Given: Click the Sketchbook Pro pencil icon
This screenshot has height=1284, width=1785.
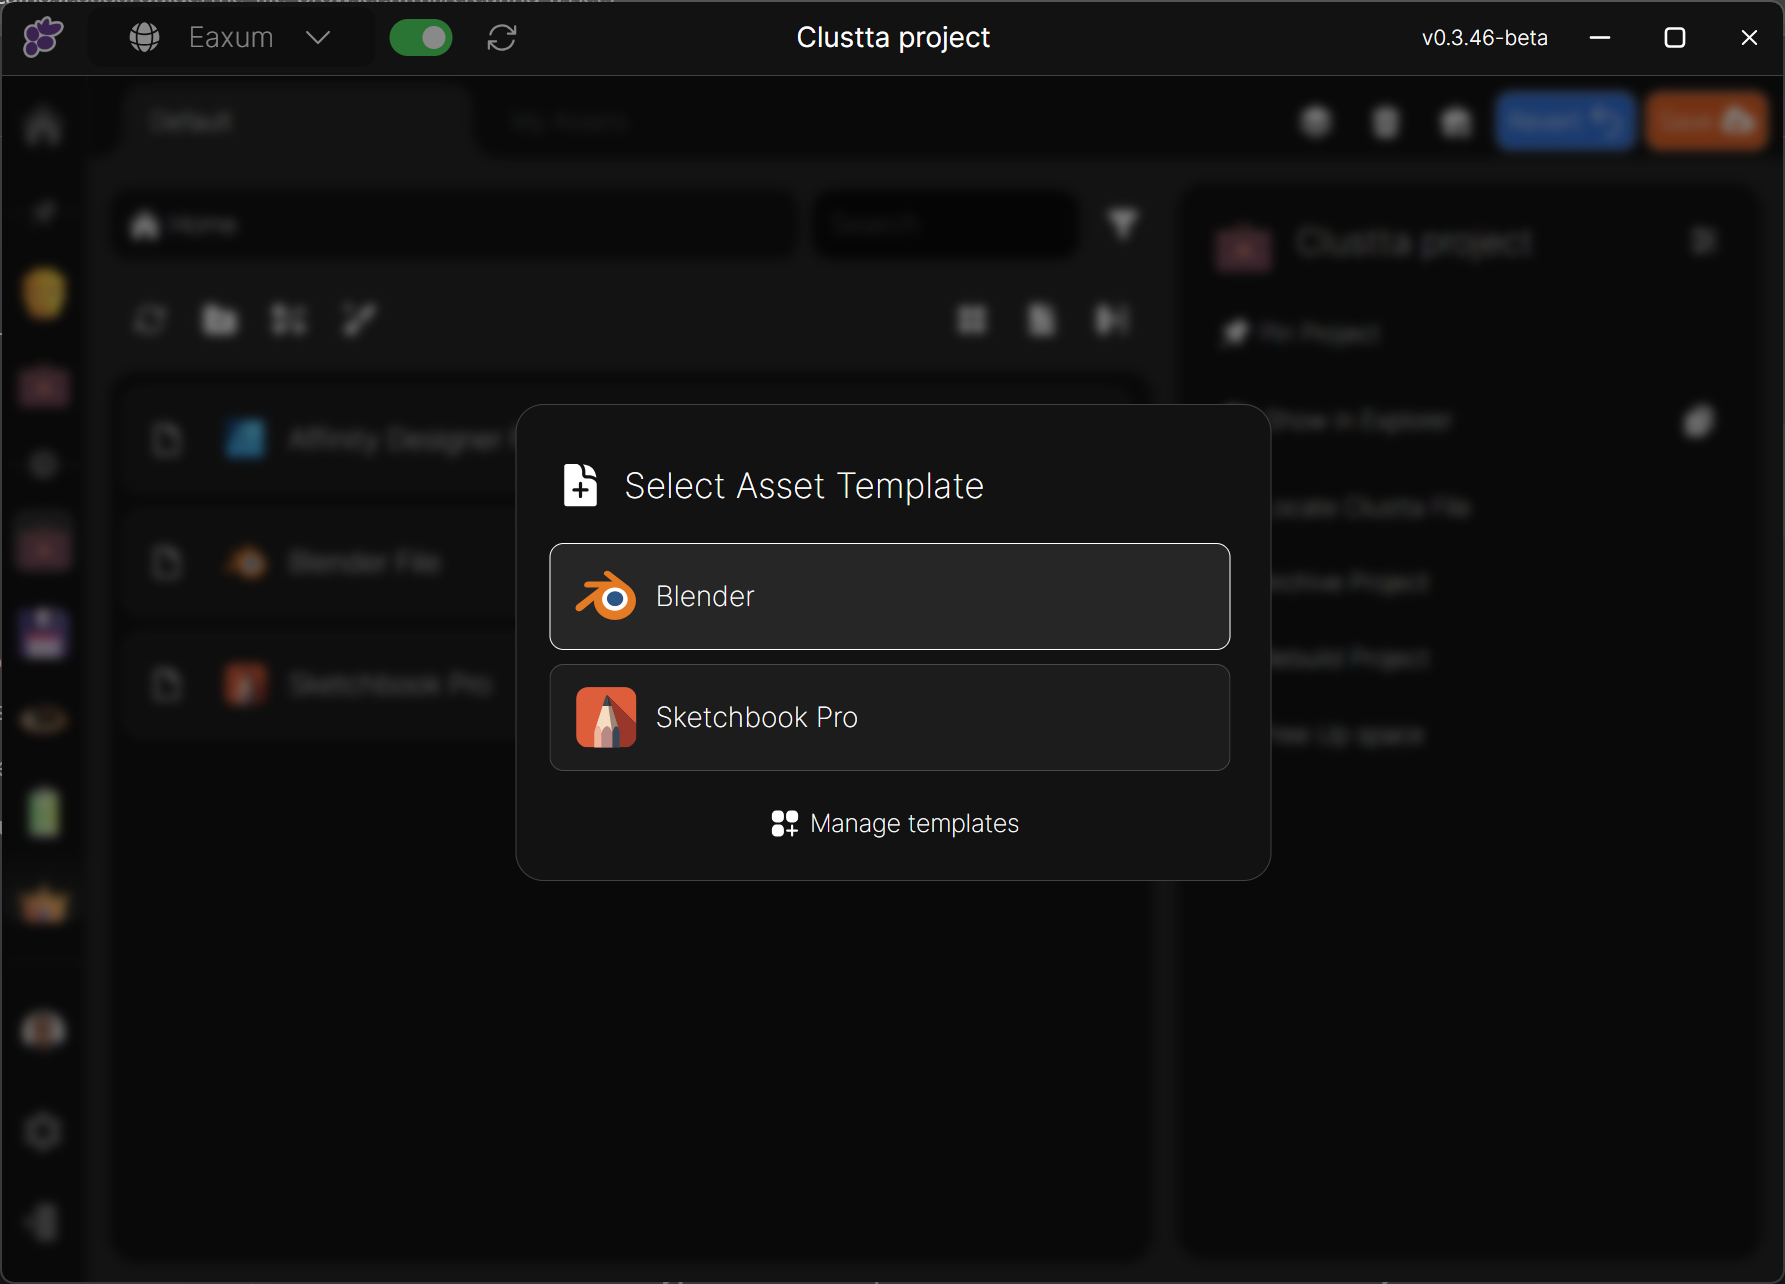Looking at the screenshot, I should tap(606, 717).
